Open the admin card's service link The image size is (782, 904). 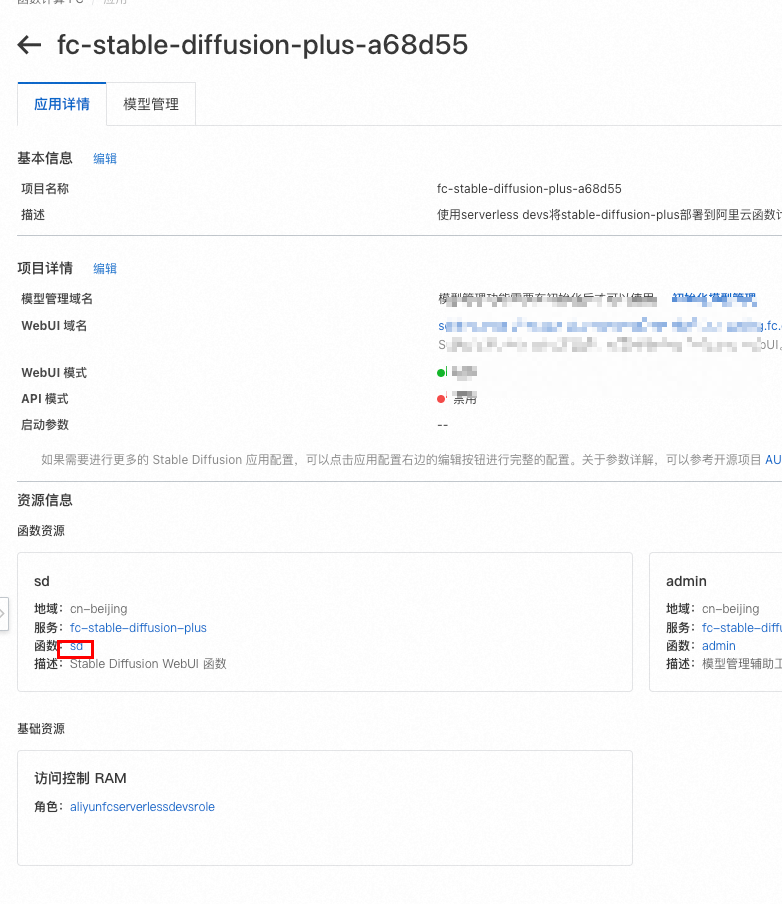pos(742,628)
